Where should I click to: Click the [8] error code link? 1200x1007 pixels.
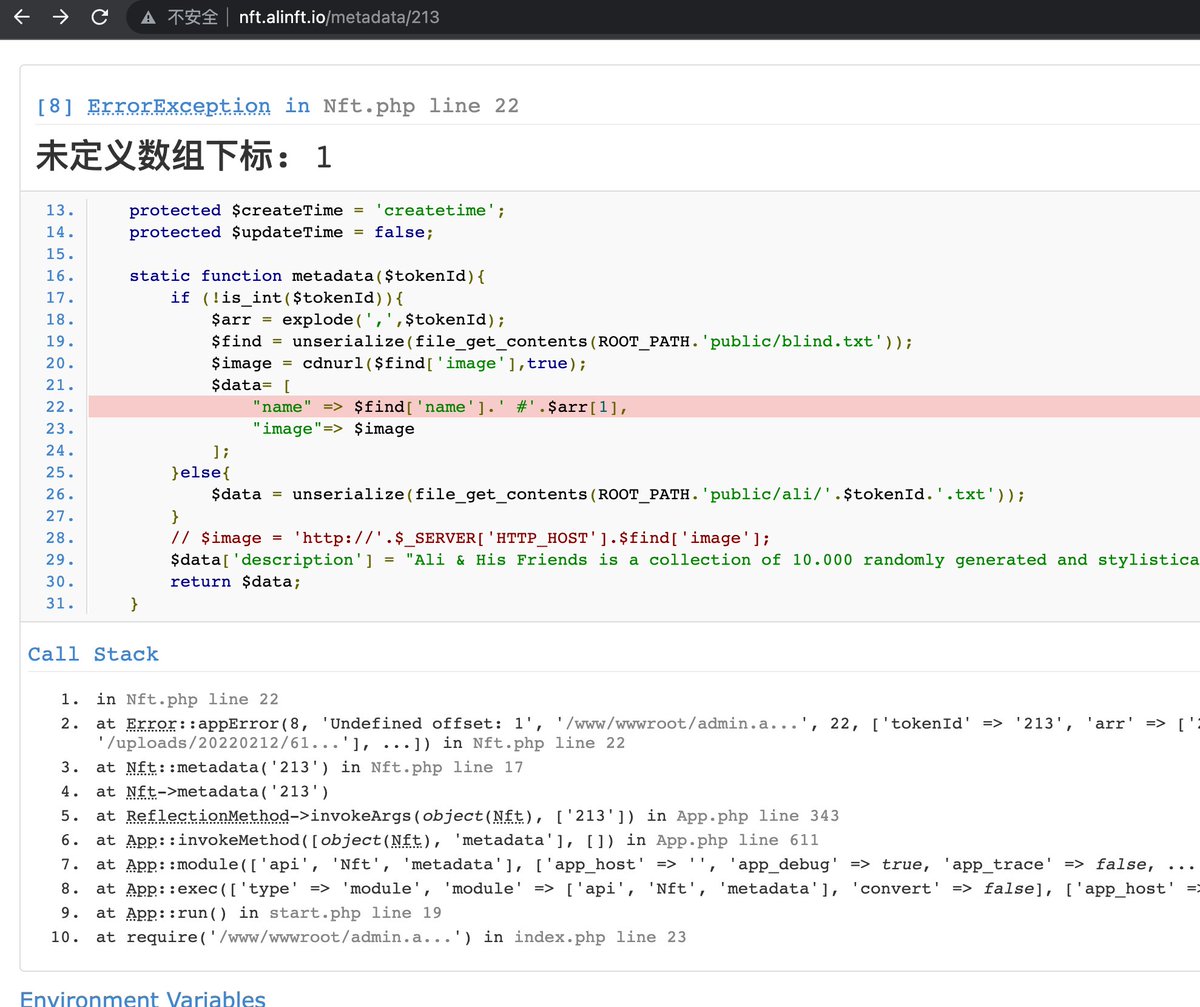click(x=55, y=106)
